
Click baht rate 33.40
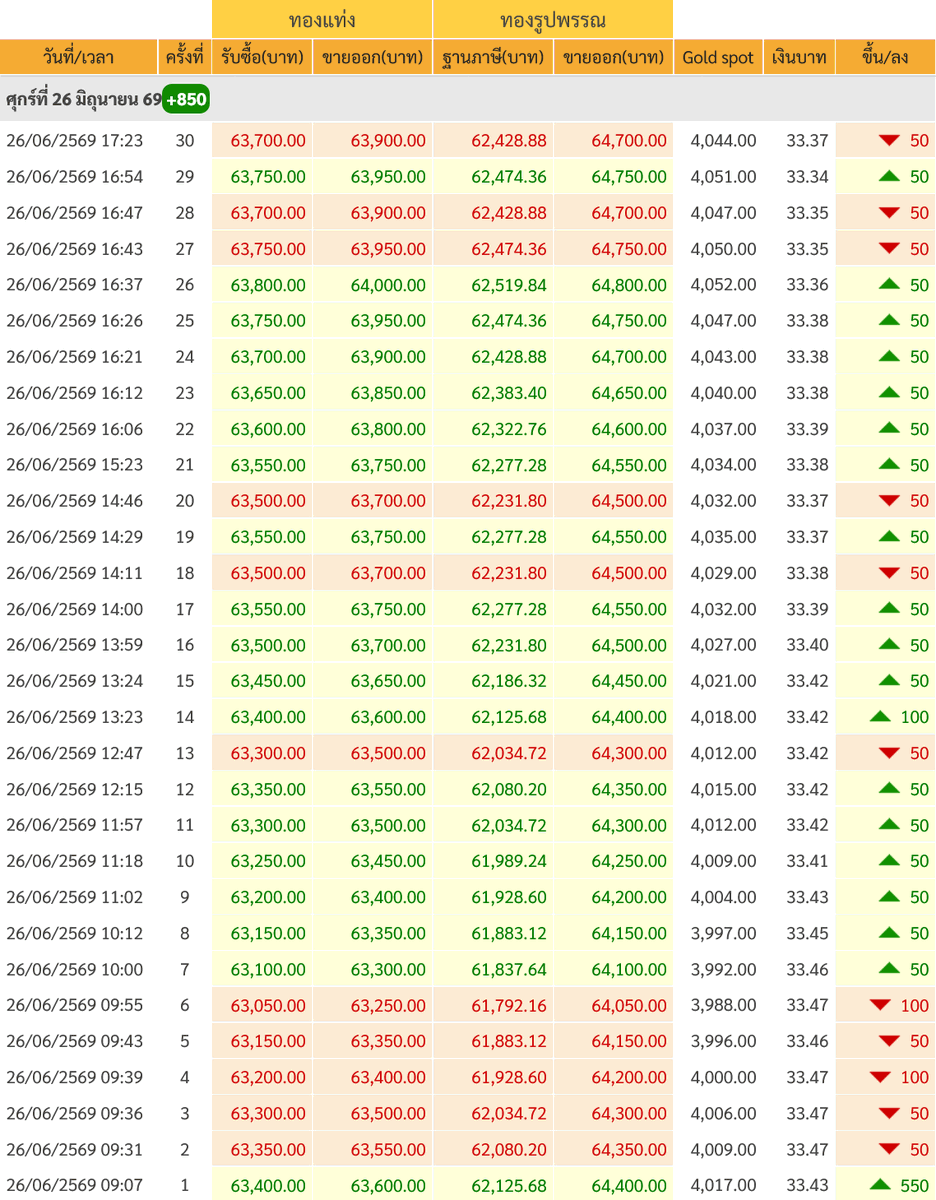807,645
